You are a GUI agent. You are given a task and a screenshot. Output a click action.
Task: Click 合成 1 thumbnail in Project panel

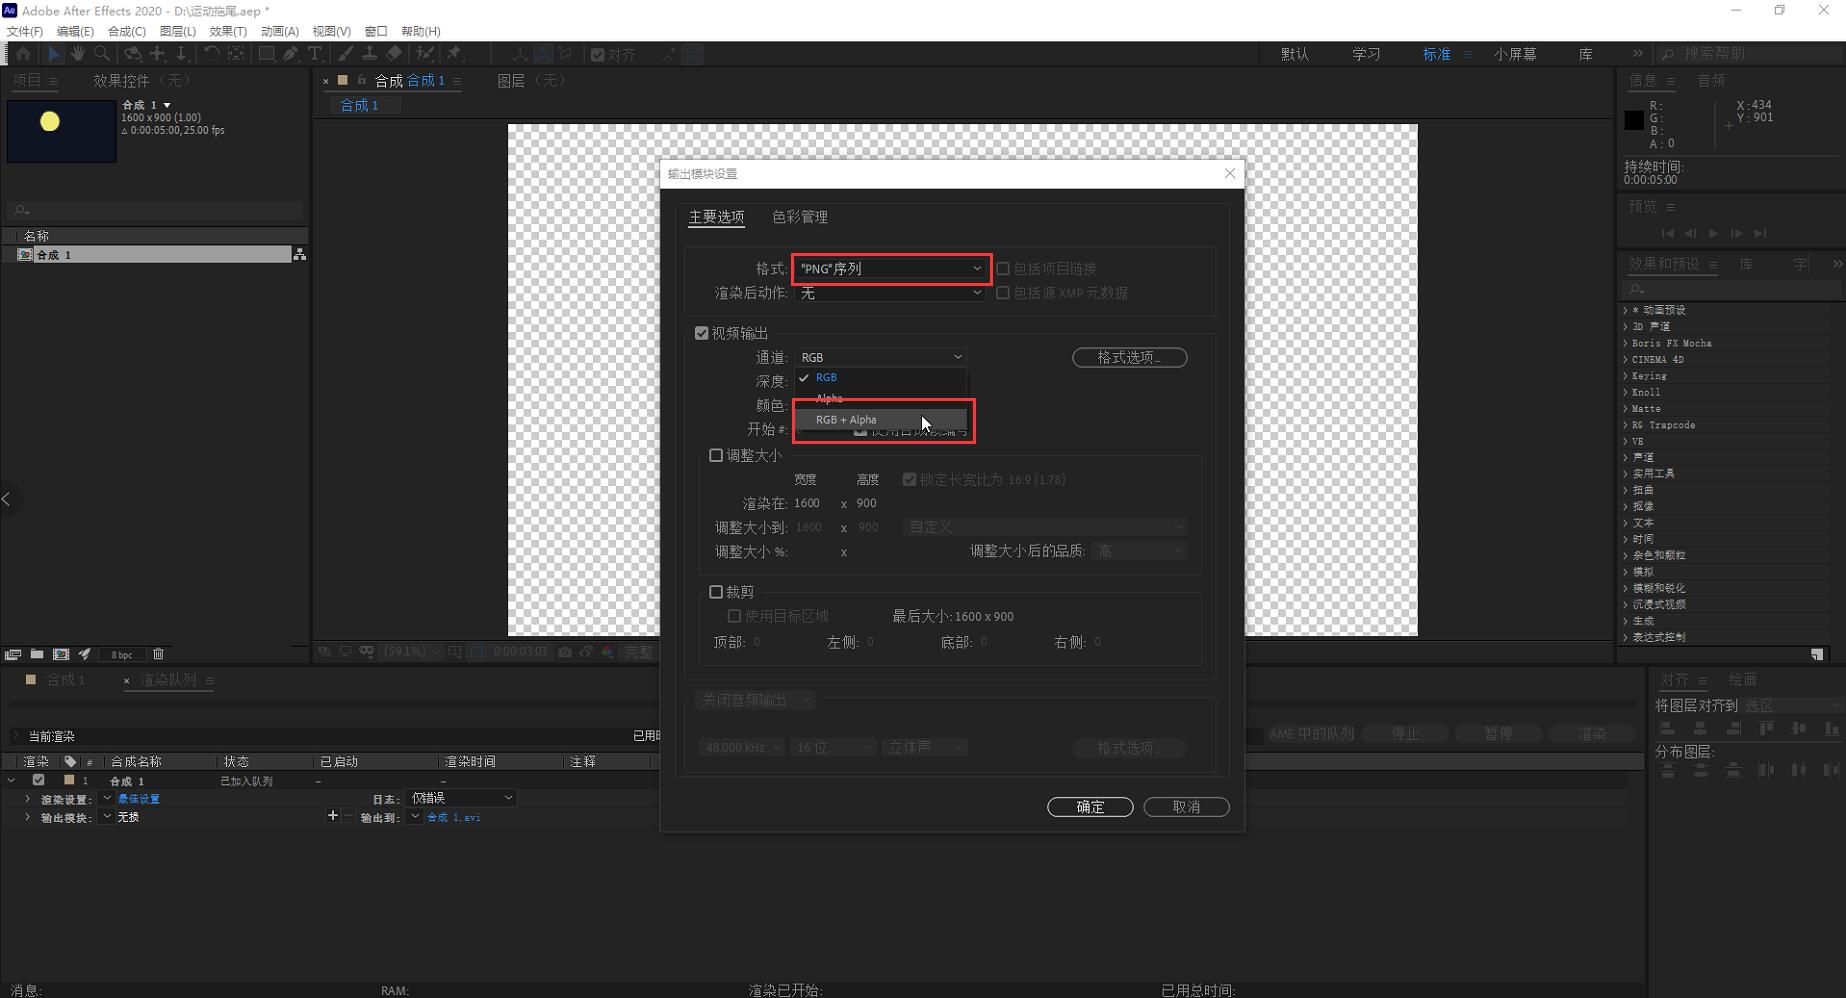(62, 130)
